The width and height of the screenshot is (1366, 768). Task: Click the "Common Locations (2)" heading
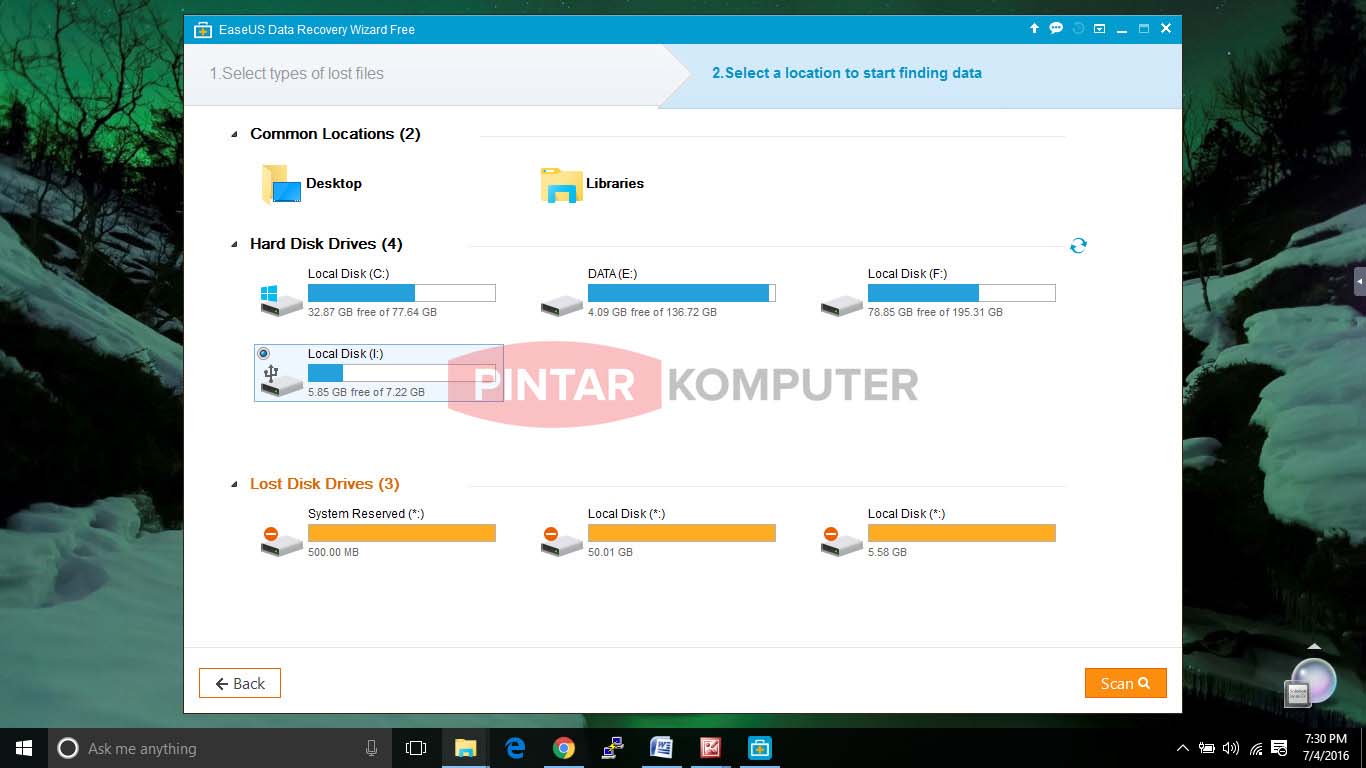pos(335,134)
